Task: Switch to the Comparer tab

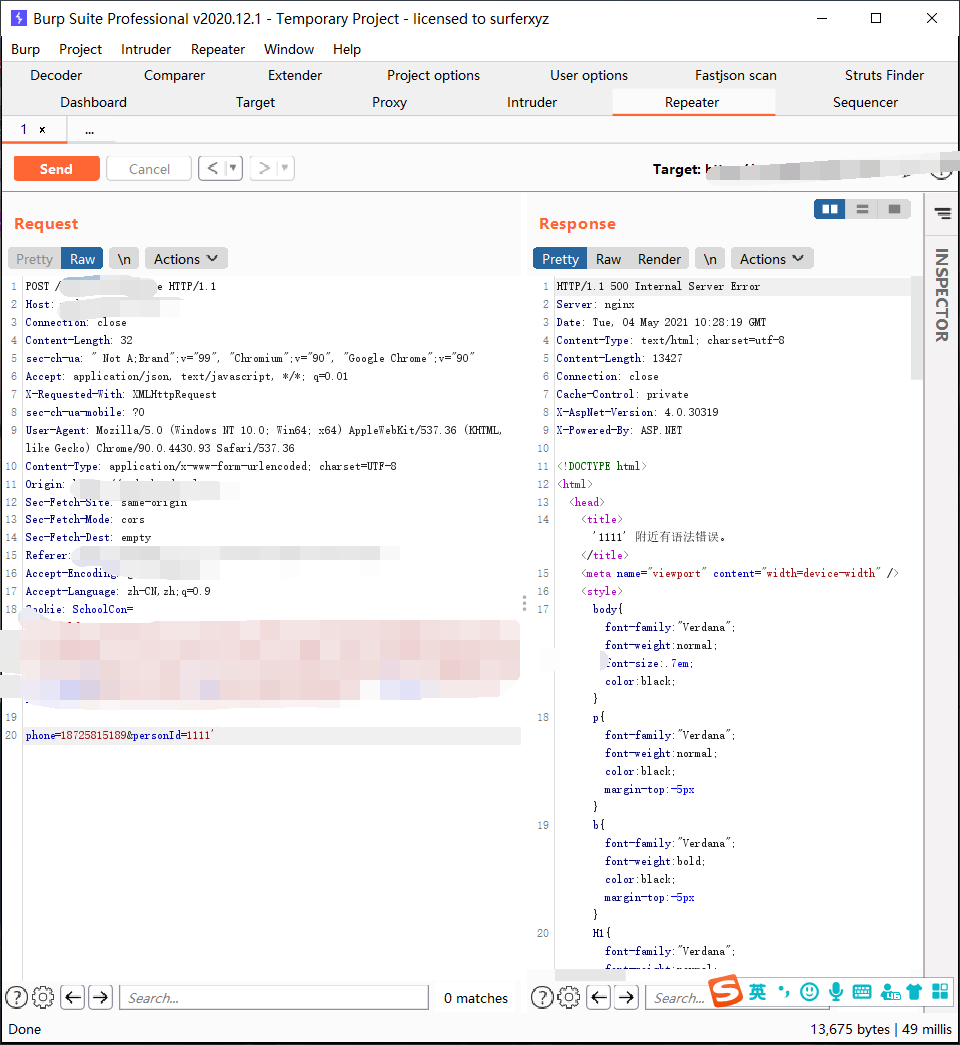Action: point(175,75)
